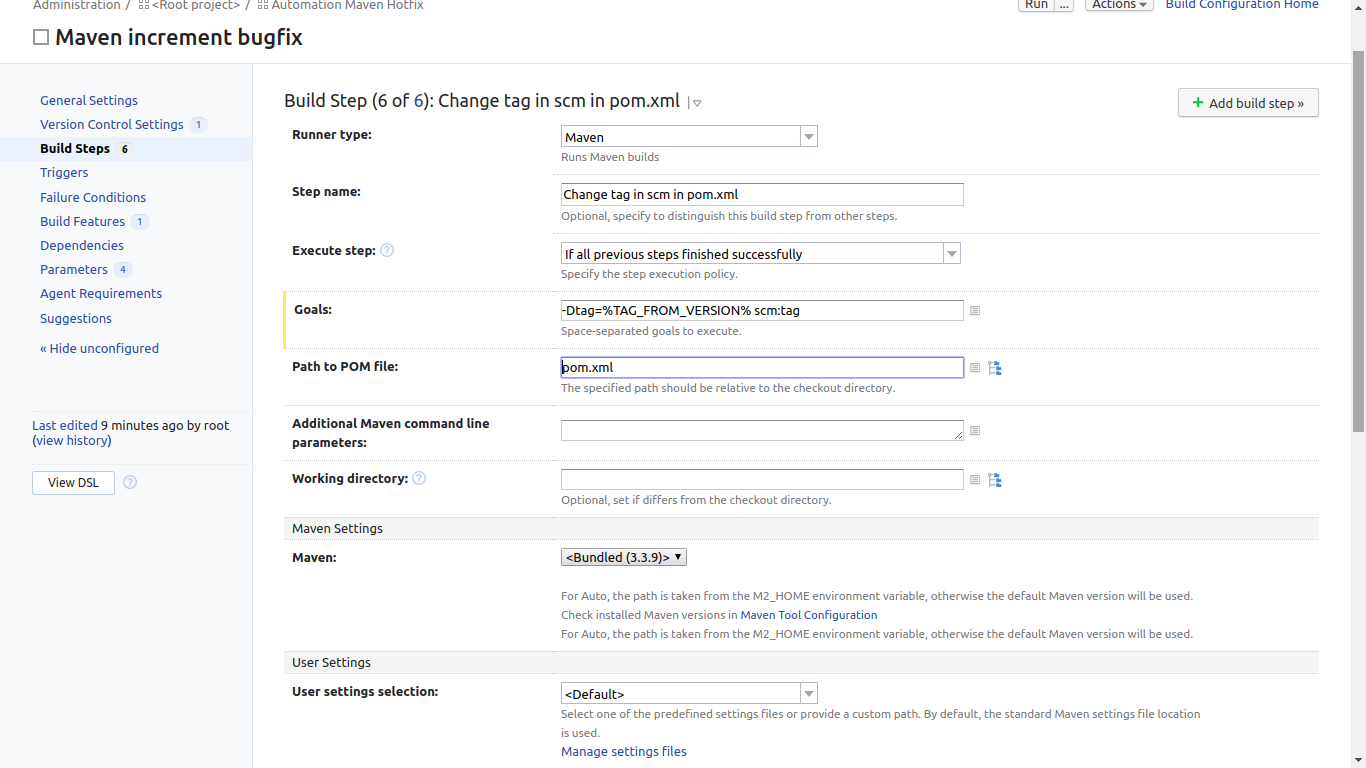Open Last edited link
1366x768 pixels.
[65, 425]
